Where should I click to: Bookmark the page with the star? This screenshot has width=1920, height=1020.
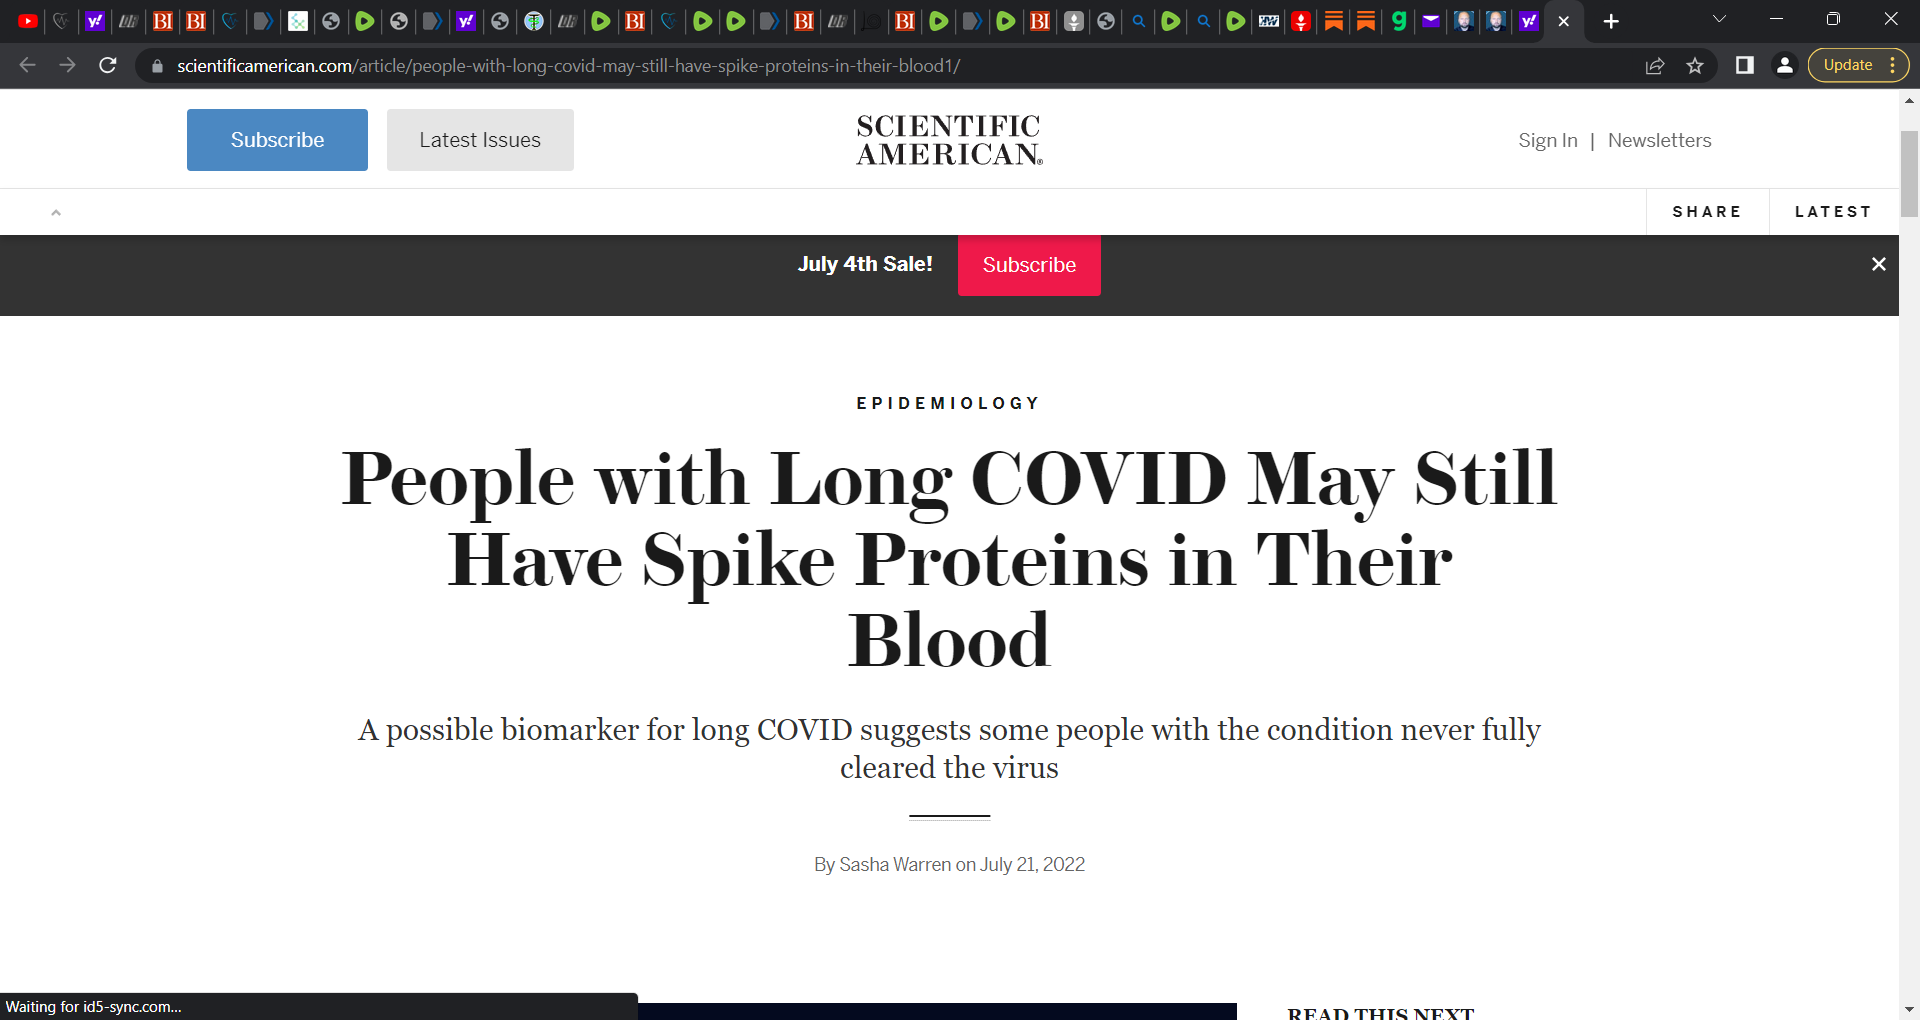pyautogui.click(x=1695, y=65)
